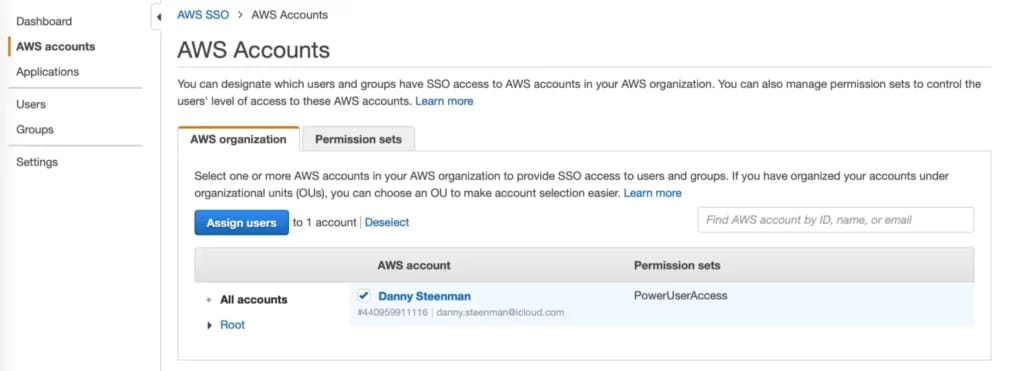
Task: Open Dashboard in the sidebar
Action: point(44,21)
